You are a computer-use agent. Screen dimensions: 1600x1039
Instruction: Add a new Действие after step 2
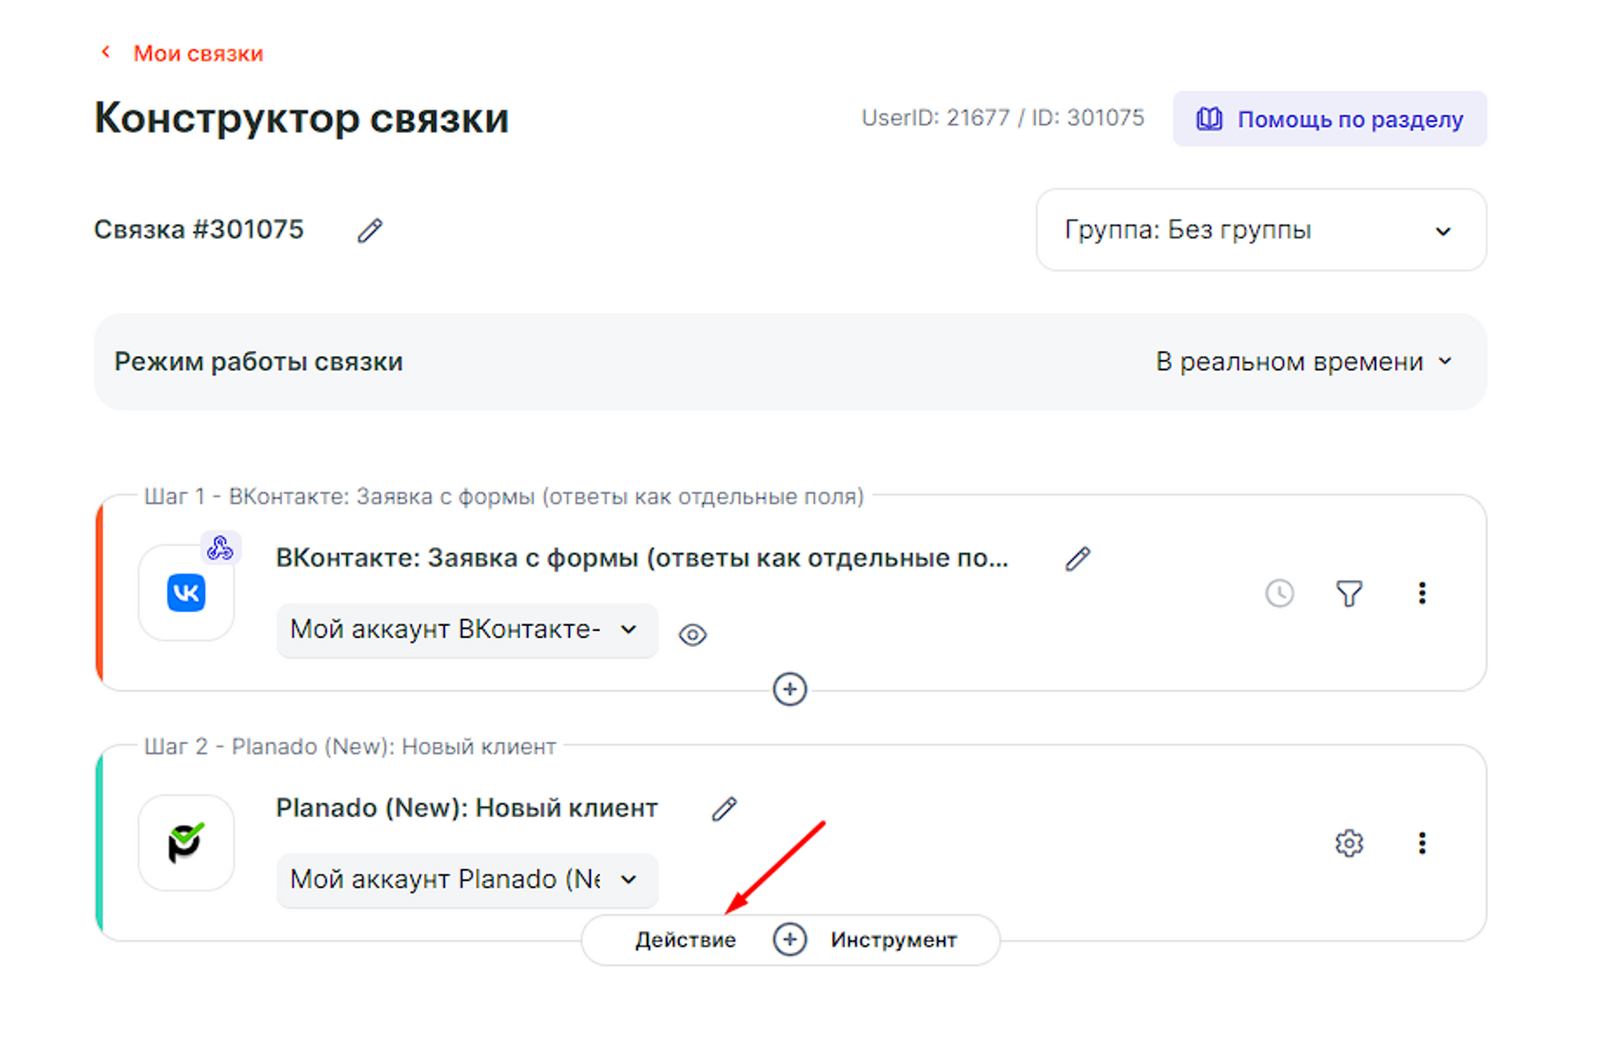point(686,940)
